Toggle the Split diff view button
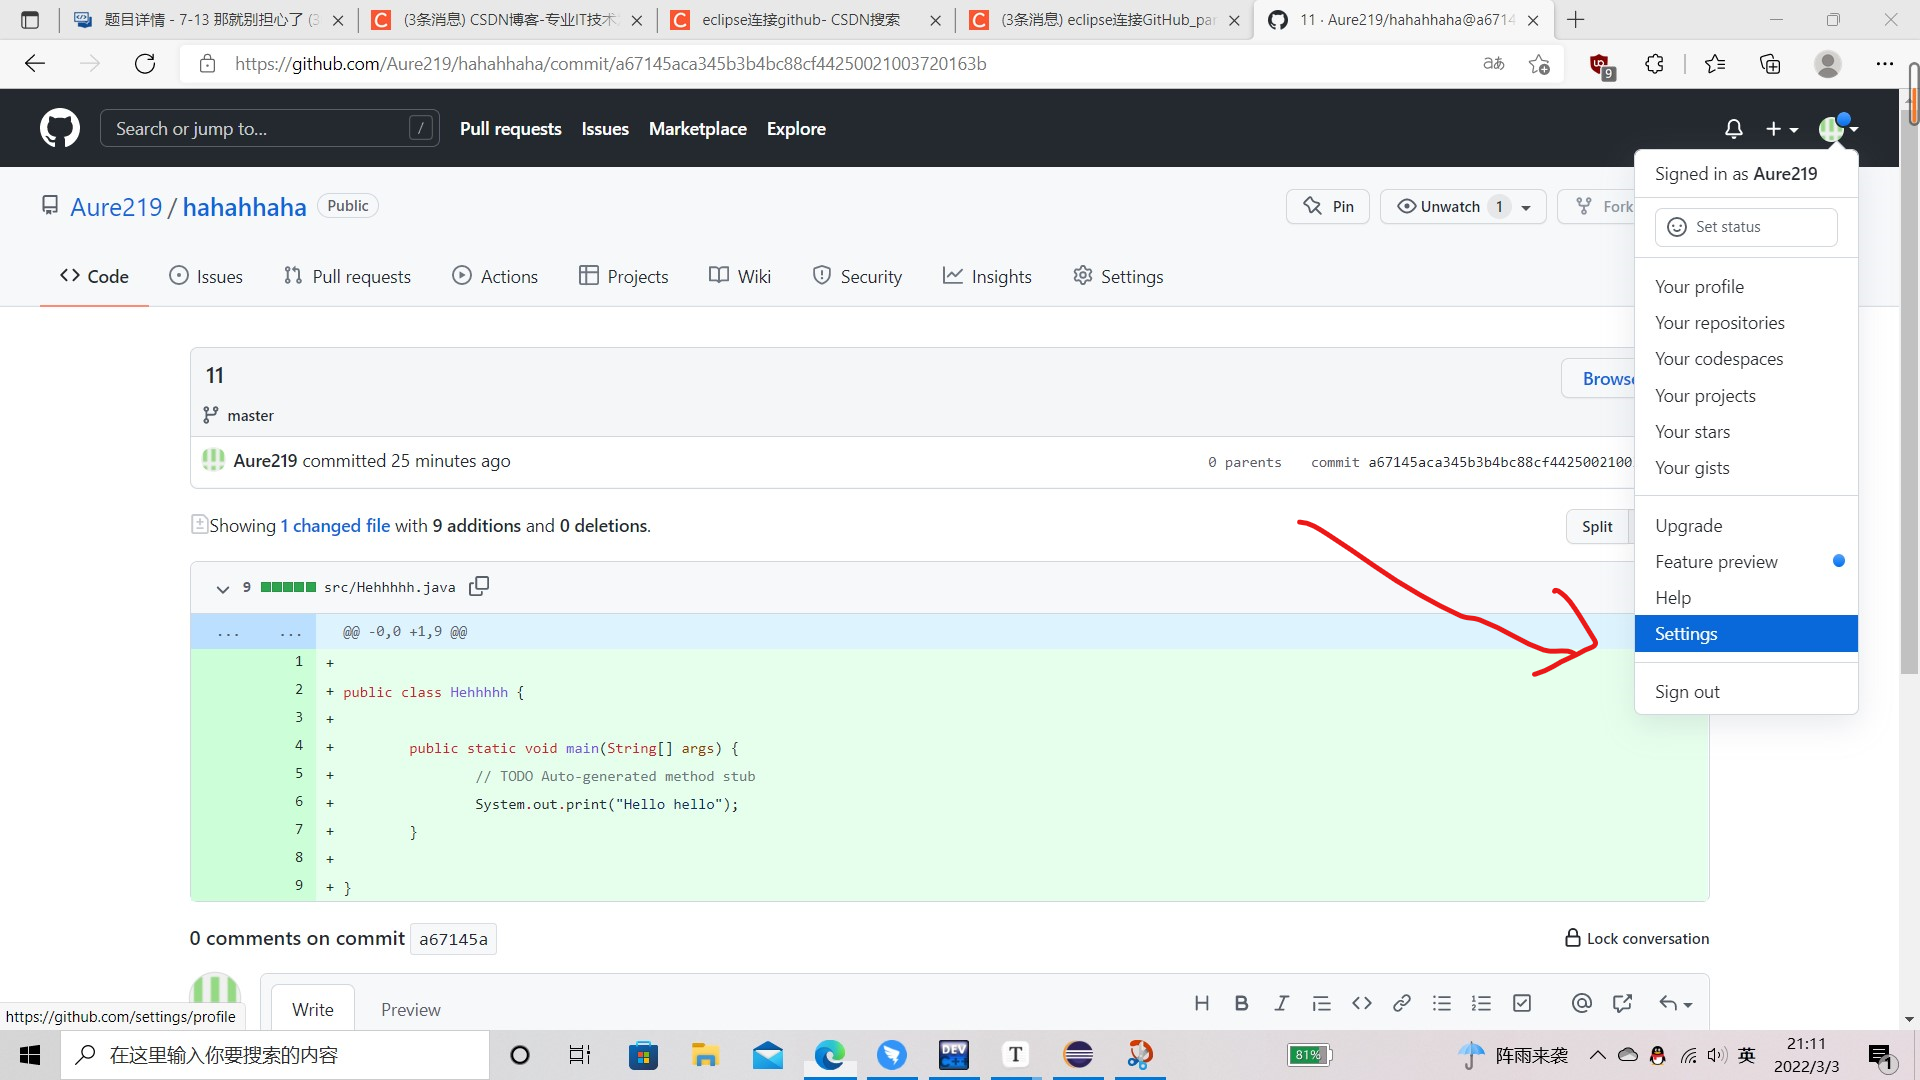Image resolution: width=1920 pixels, height=1080 pixels. (1598, 525)
